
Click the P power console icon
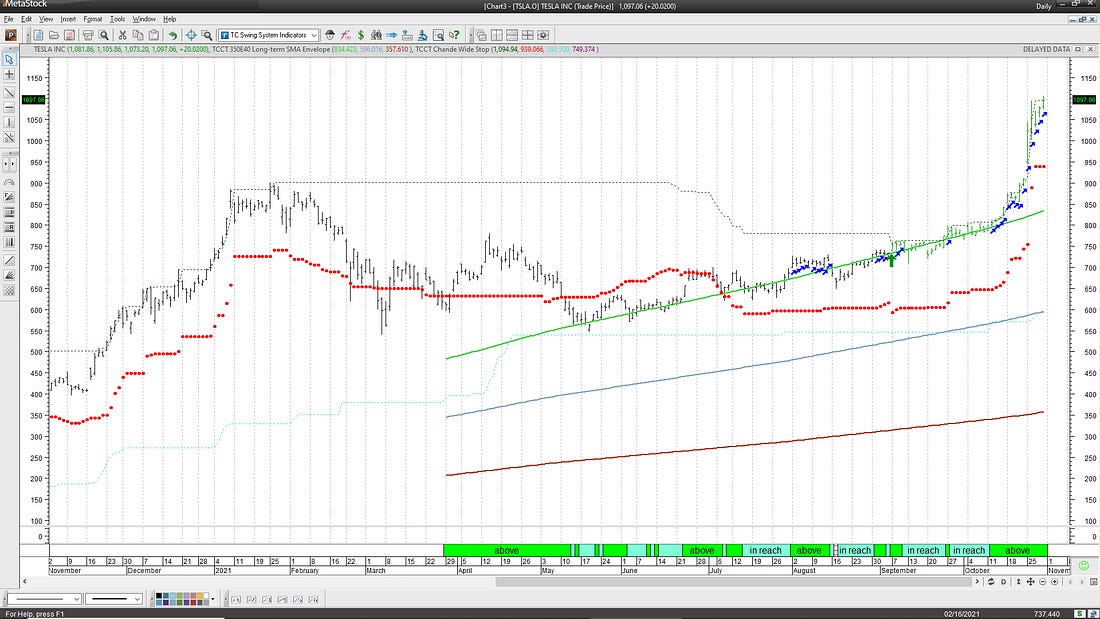[x=11, y=35]
